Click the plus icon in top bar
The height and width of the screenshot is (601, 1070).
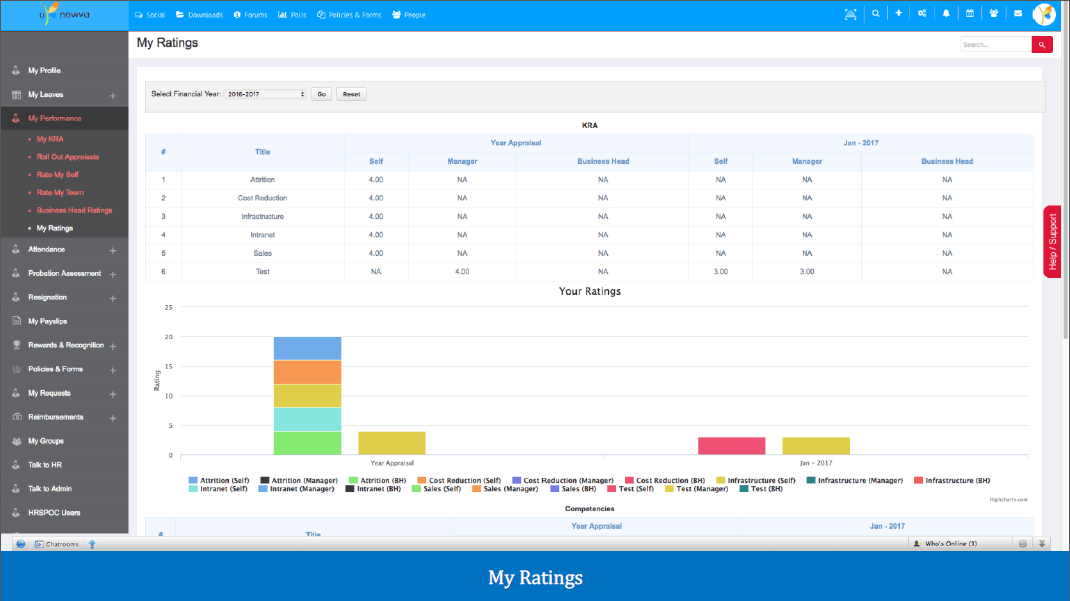tap(899, 14)
